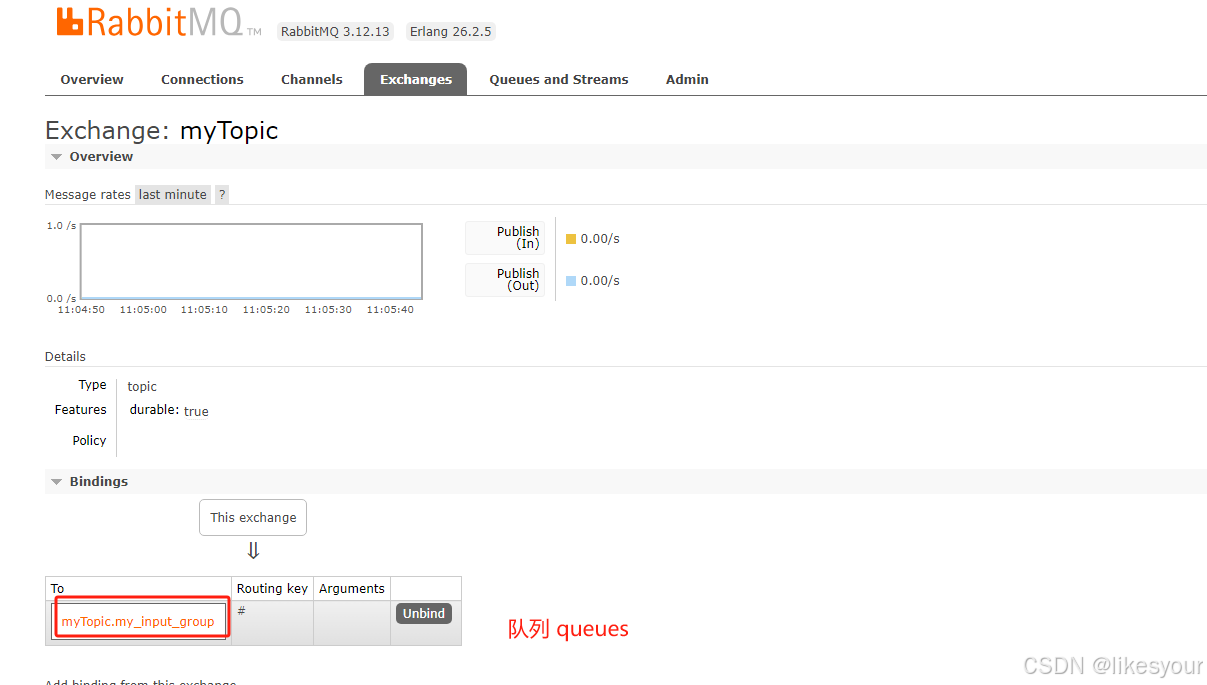Open the Overview tab
The width and height of the screenshot is (1207, 685).
point(92,79)
